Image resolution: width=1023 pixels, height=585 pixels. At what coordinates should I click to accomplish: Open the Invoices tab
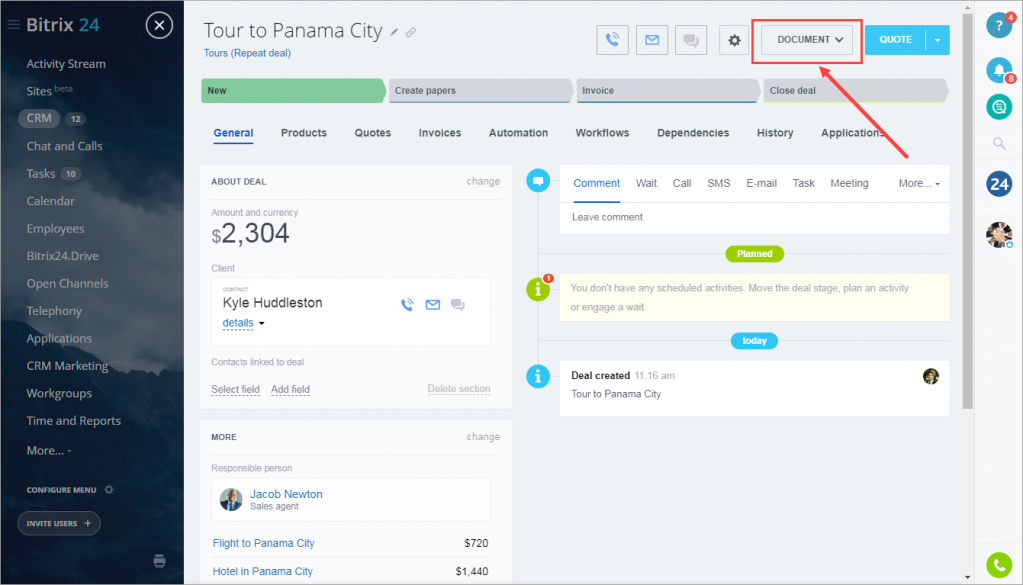440,133
